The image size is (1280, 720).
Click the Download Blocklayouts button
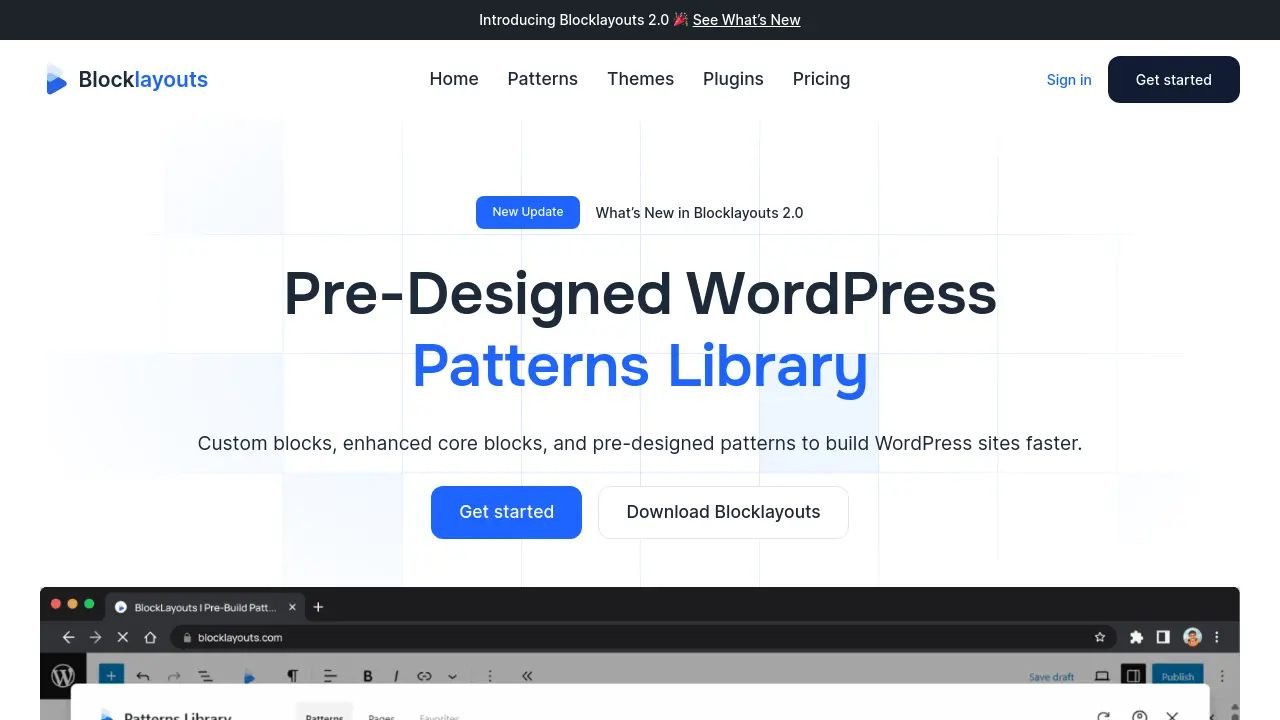tap(724, 512)
